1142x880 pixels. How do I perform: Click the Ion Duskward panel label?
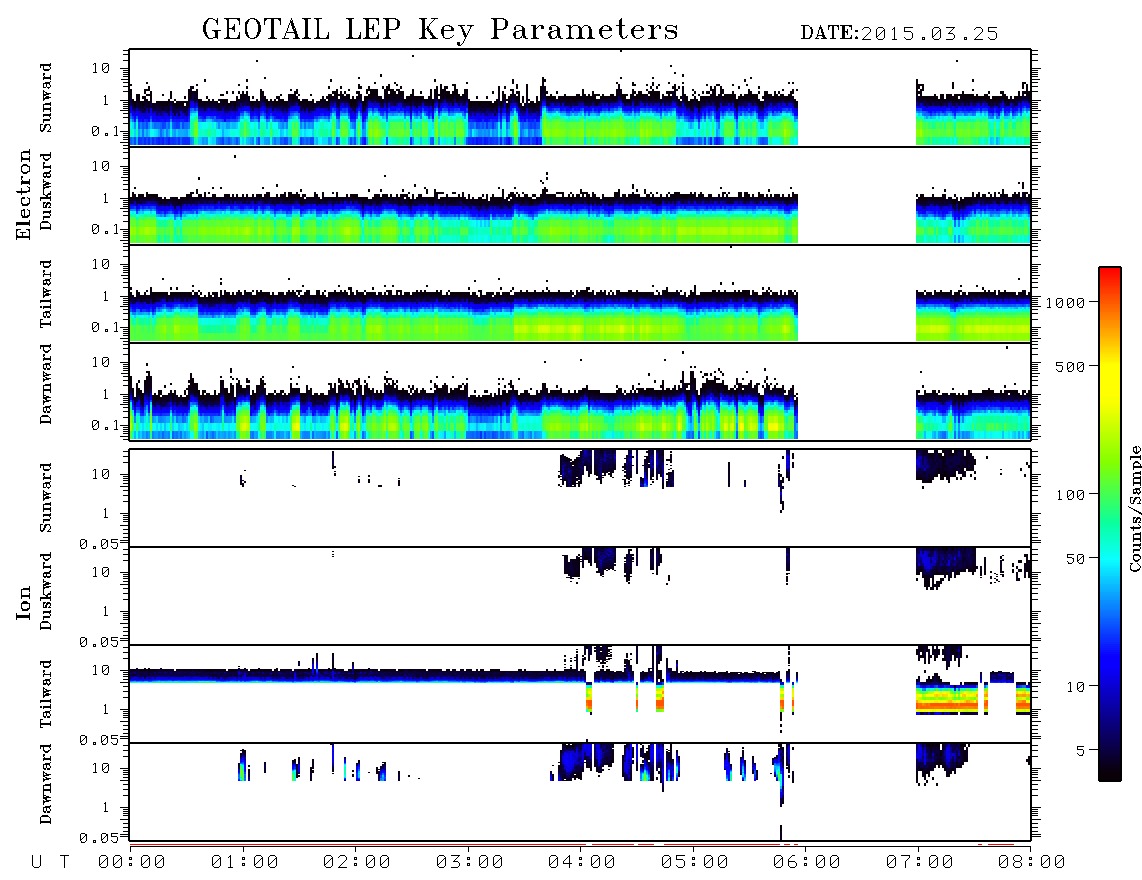point(46,592)
